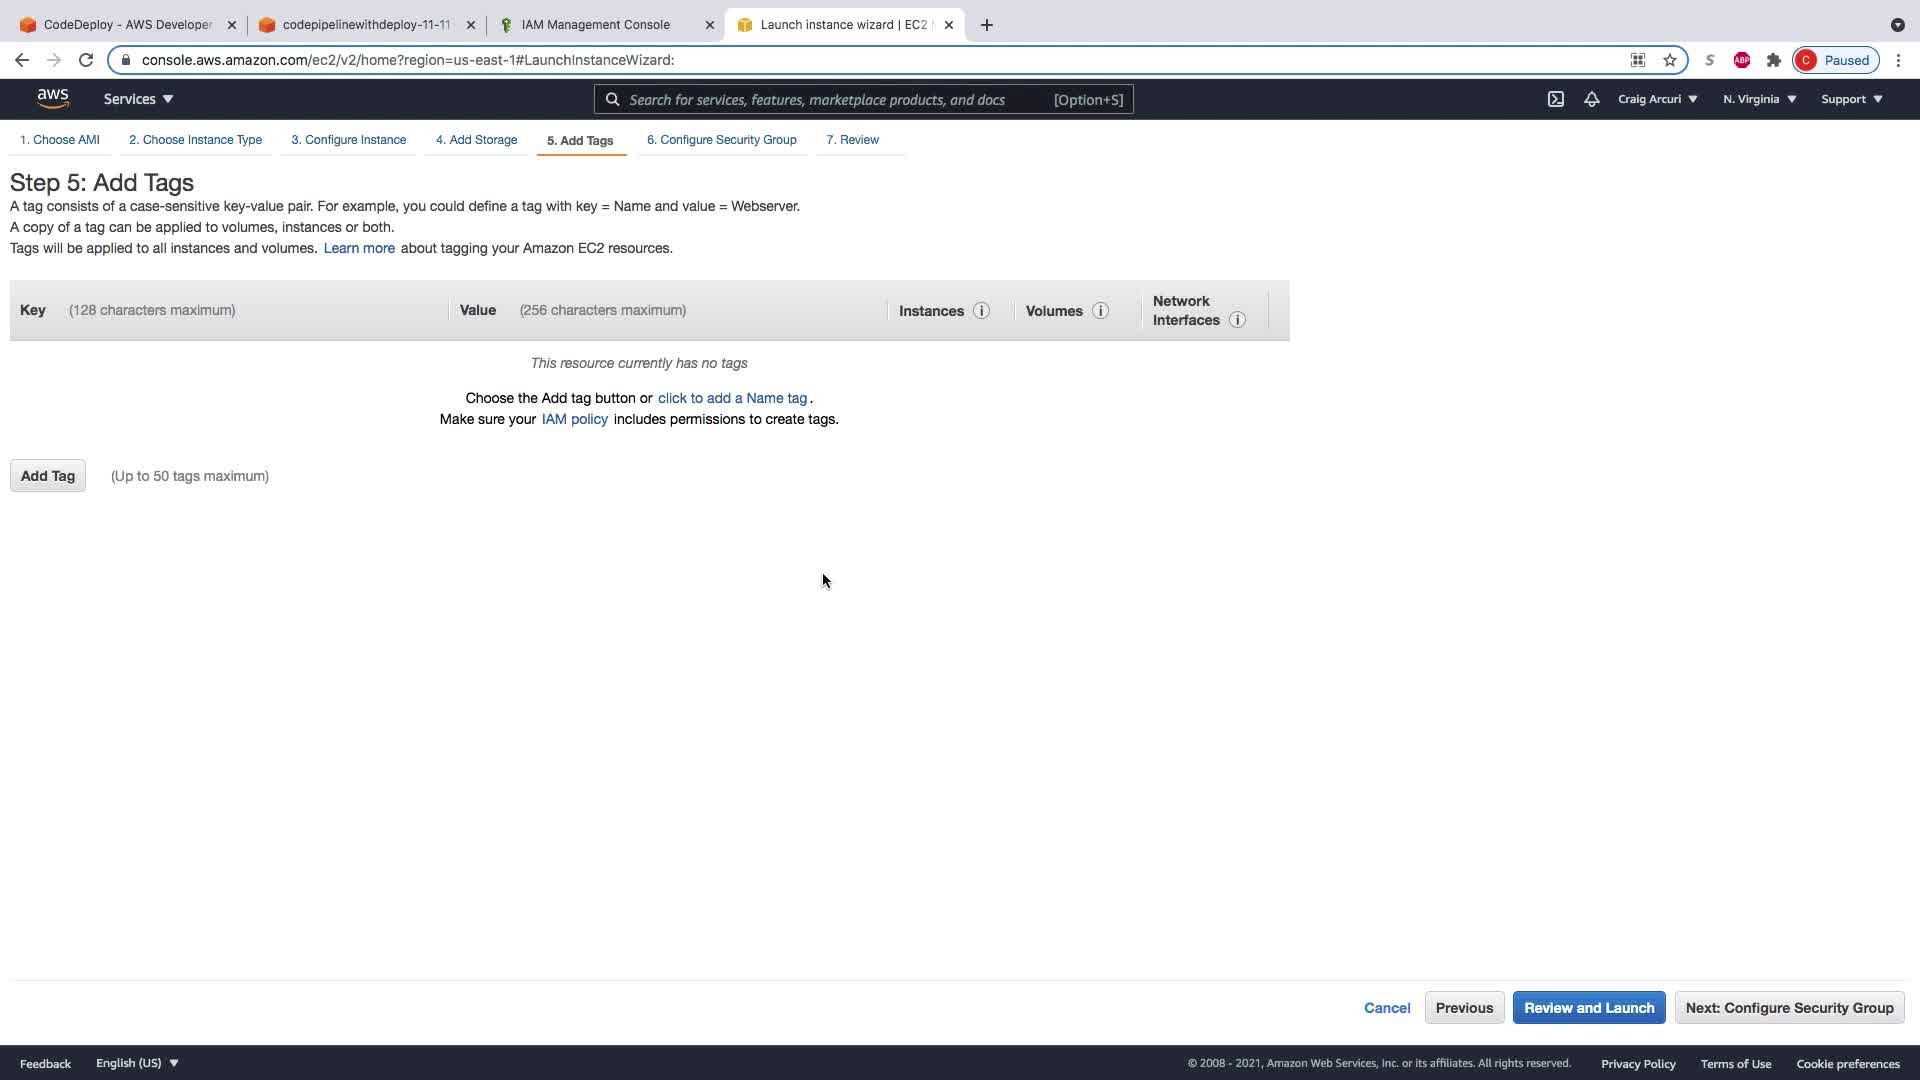Reload the page
This screenshot has width=1920, height=1080.
[x=86, y=60]
